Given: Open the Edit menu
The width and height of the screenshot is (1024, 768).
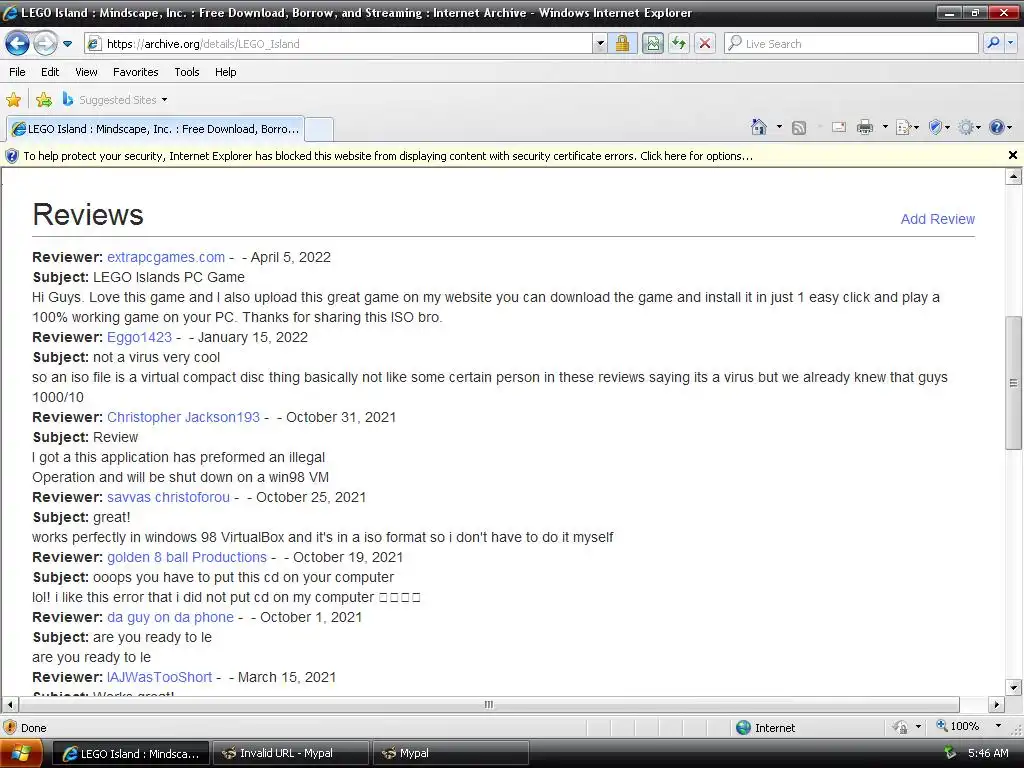Looking at the screenshot, I should [50, 72].
